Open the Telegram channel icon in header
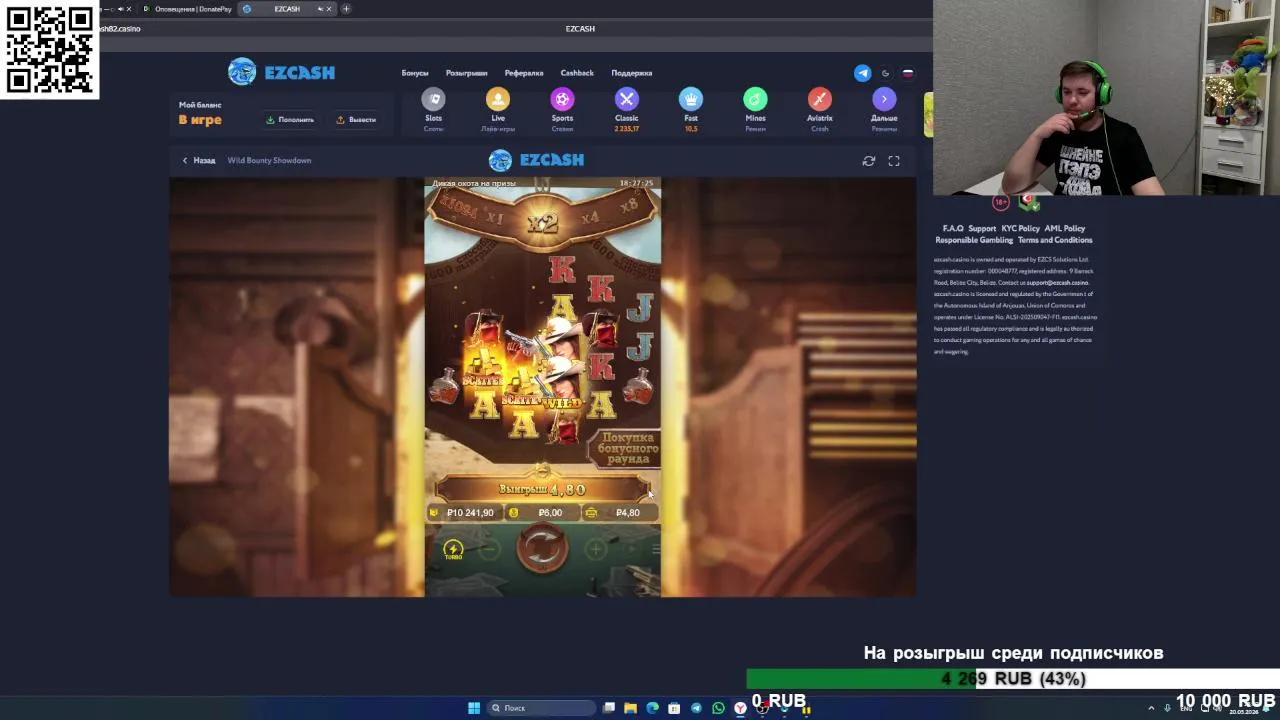The width and height of the screenshot is (1280, 720). point(862,73)
